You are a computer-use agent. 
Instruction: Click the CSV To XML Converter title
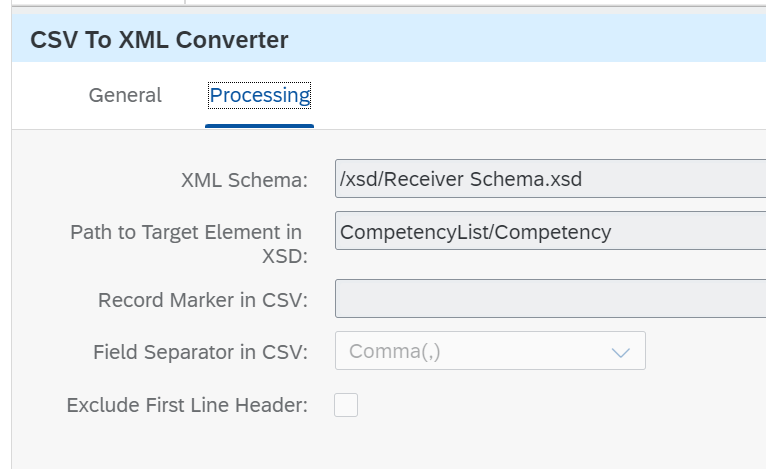(x=159, y=40)
